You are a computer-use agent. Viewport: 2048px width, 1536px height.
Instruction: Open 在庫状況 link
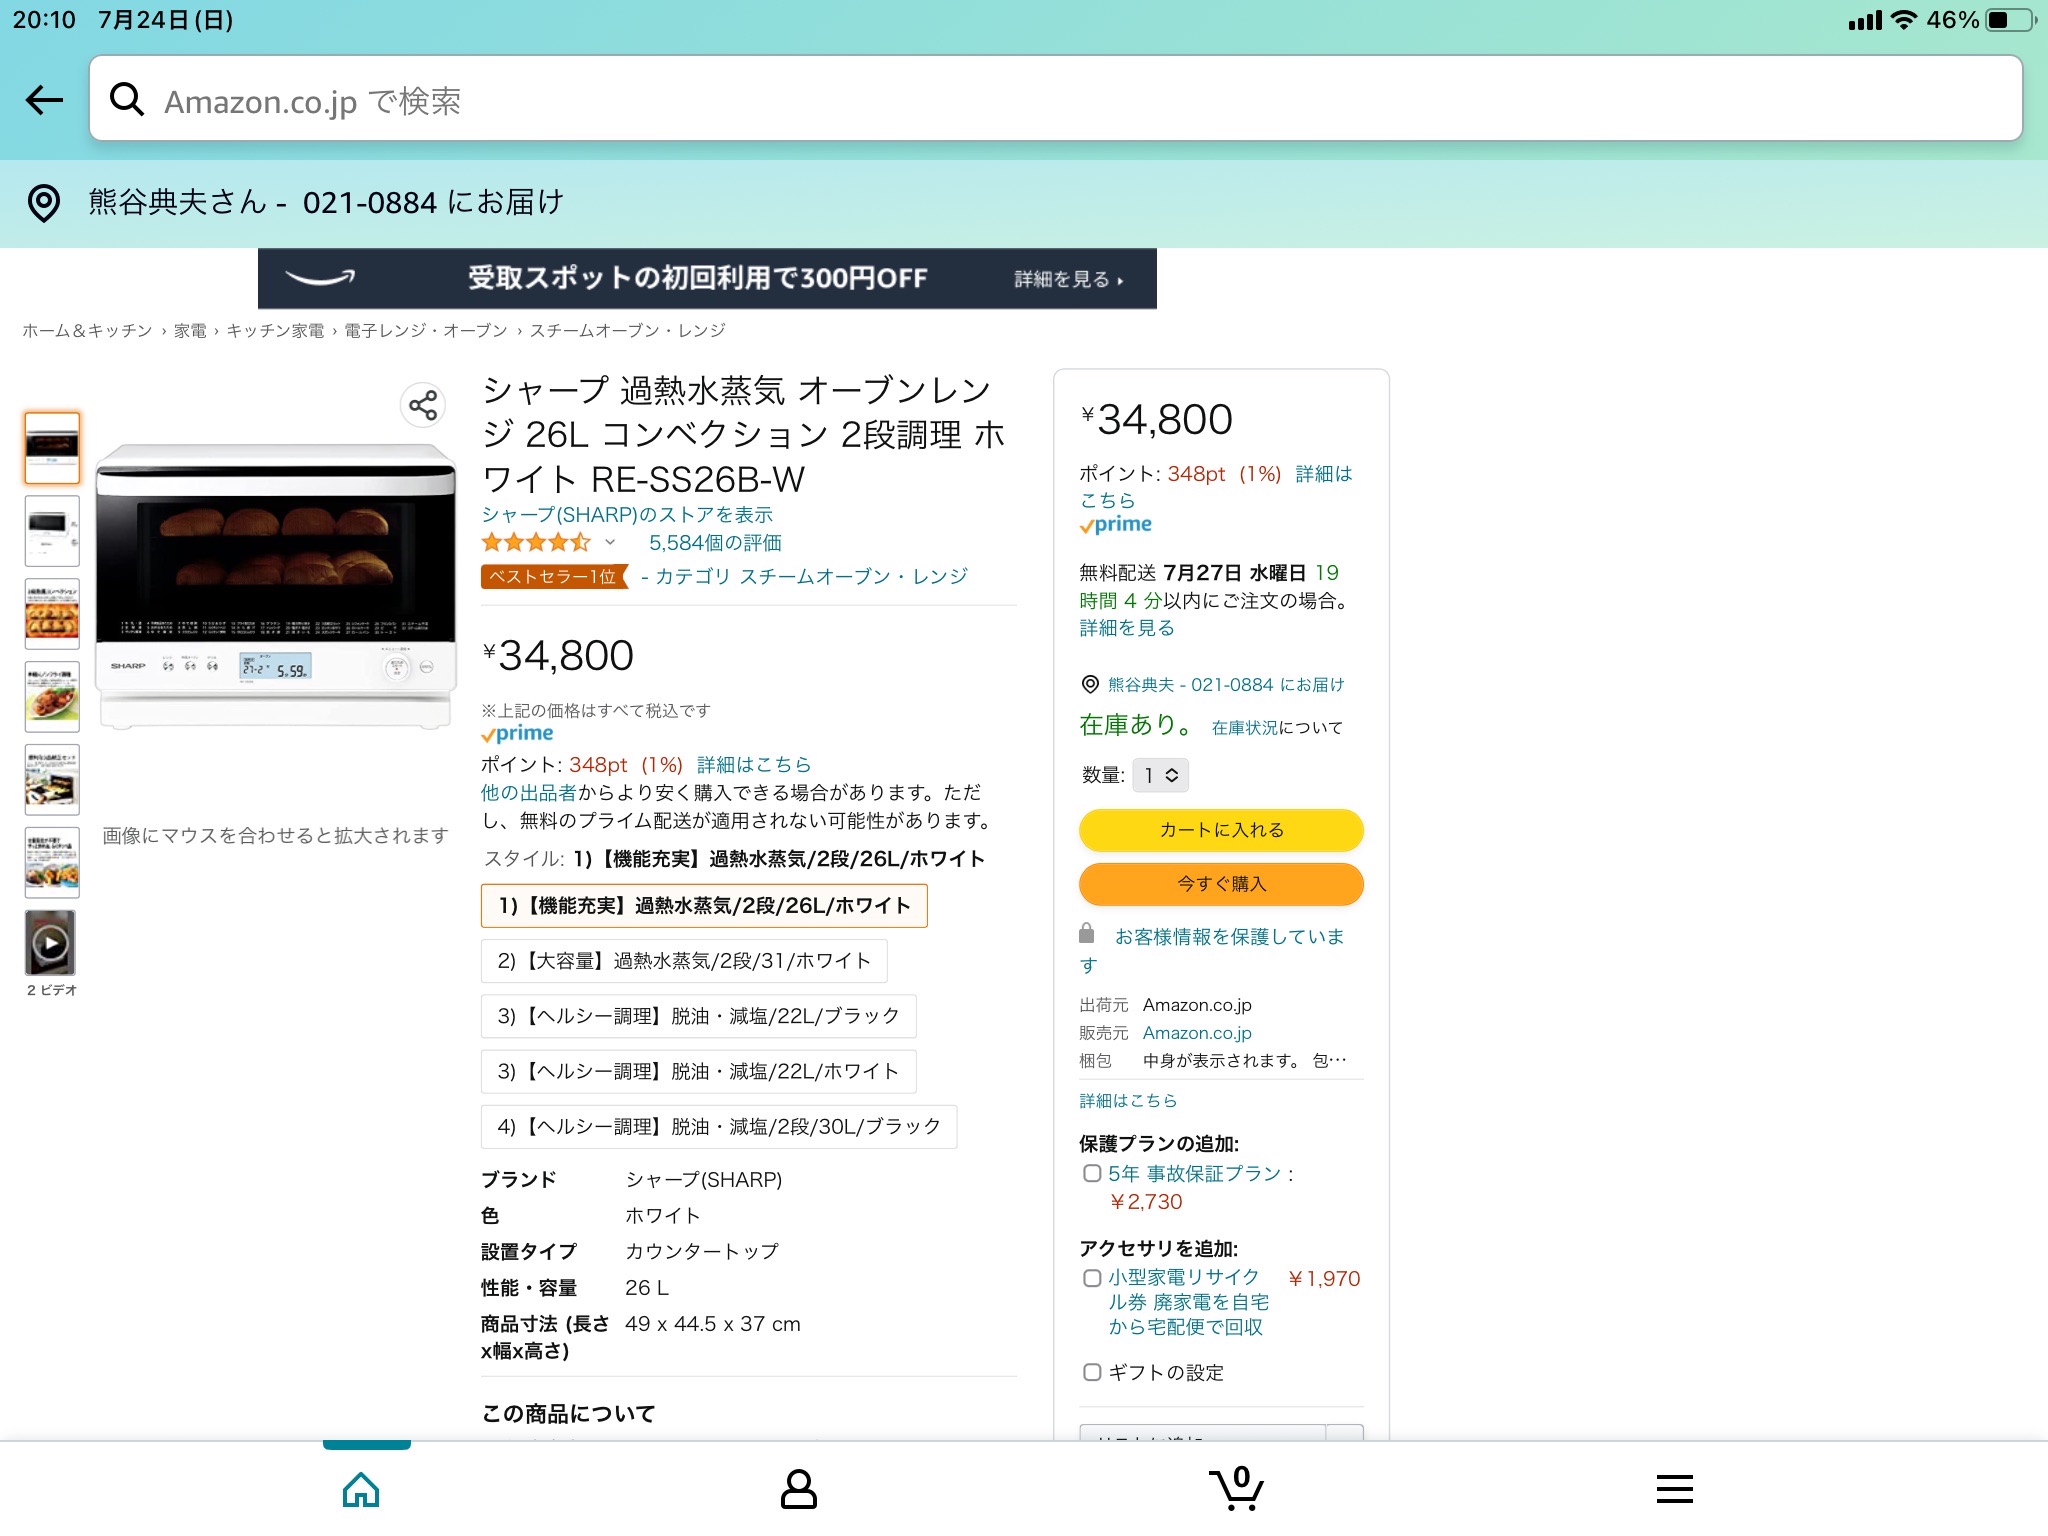pyautogui.click(x=1245, y=728)
